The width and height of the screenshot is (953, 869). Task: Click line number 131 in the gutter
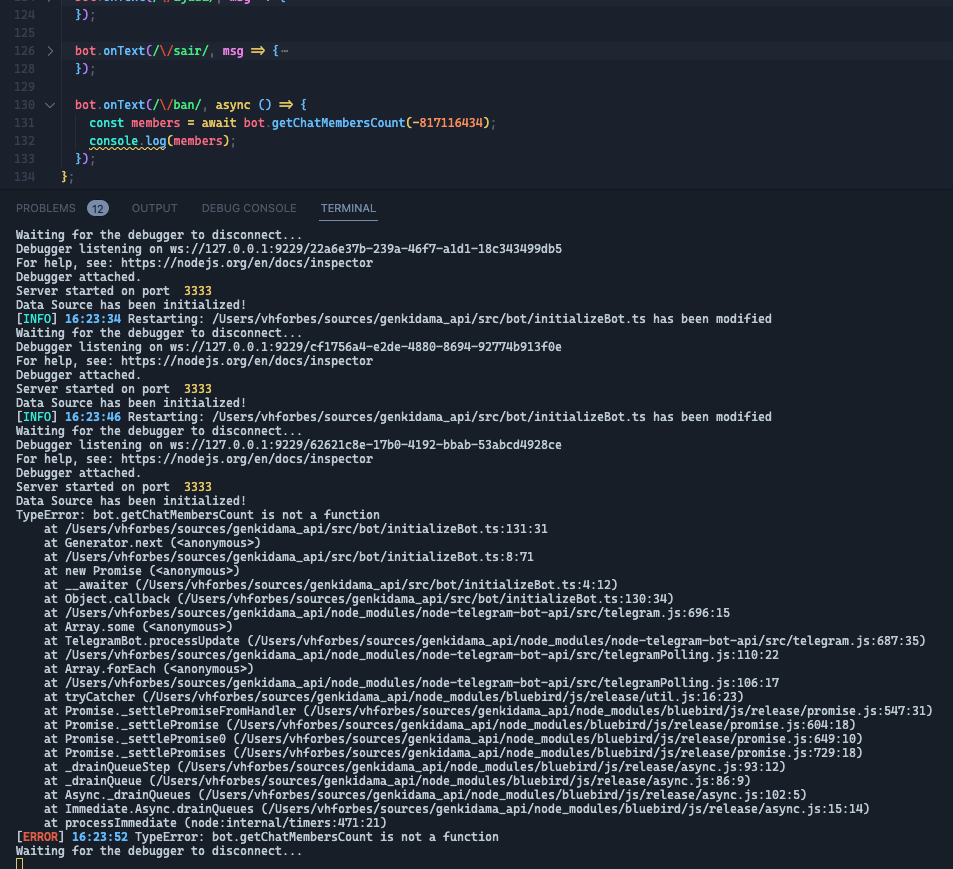[x=24, y=123]
